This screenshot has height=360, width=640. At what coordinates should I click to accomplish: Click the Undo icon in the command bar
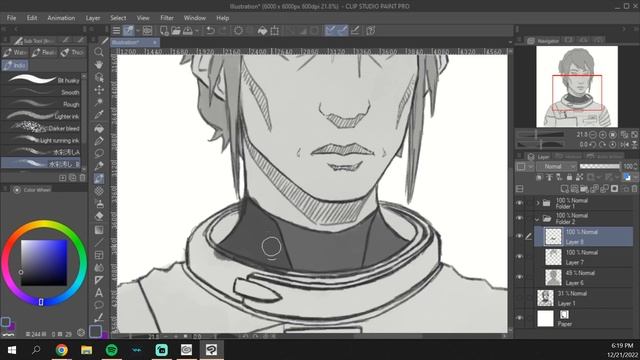(x=210, y=31)
